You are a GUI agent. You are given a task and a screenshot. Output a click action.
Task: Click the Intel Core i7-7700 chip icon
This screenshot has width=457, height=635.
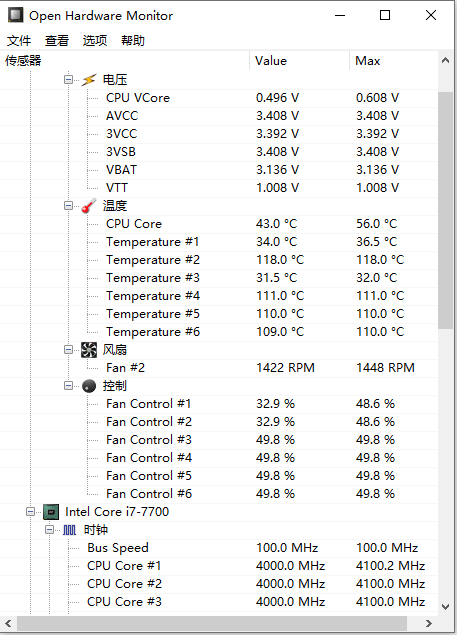click(51, 512)
